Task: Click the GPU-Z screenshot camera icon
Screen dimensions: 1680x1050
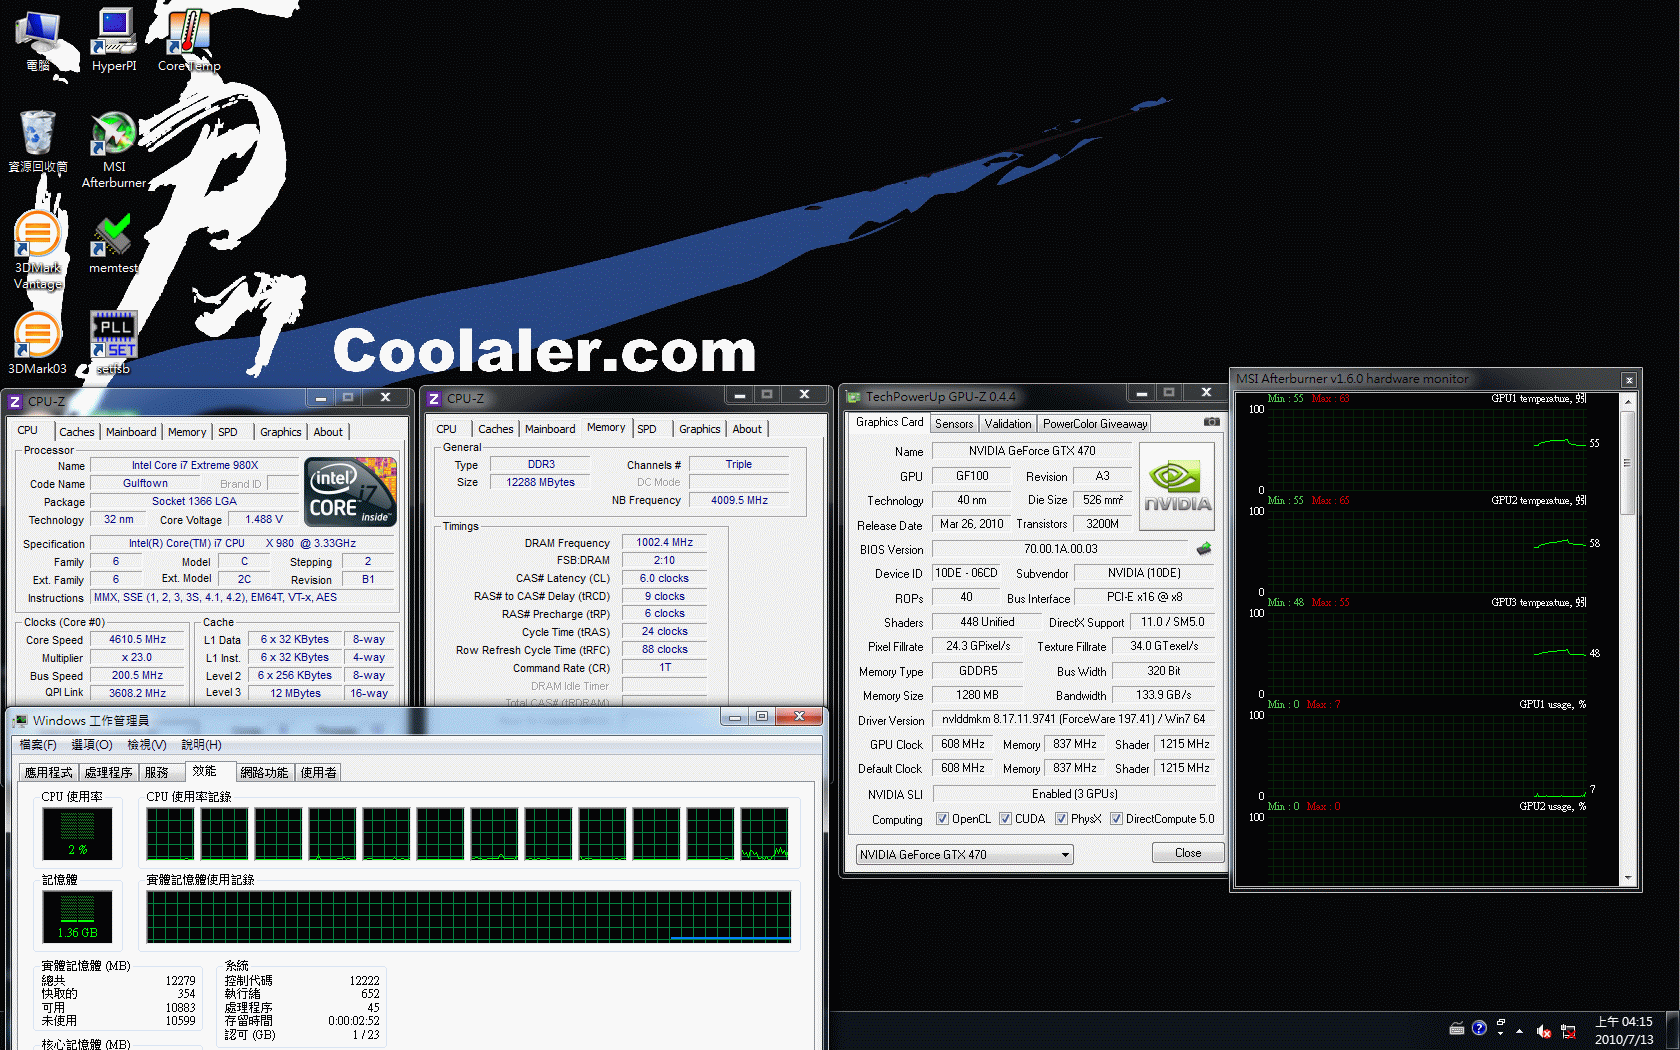Action: pyautogui.click(x=1211, y=422)
